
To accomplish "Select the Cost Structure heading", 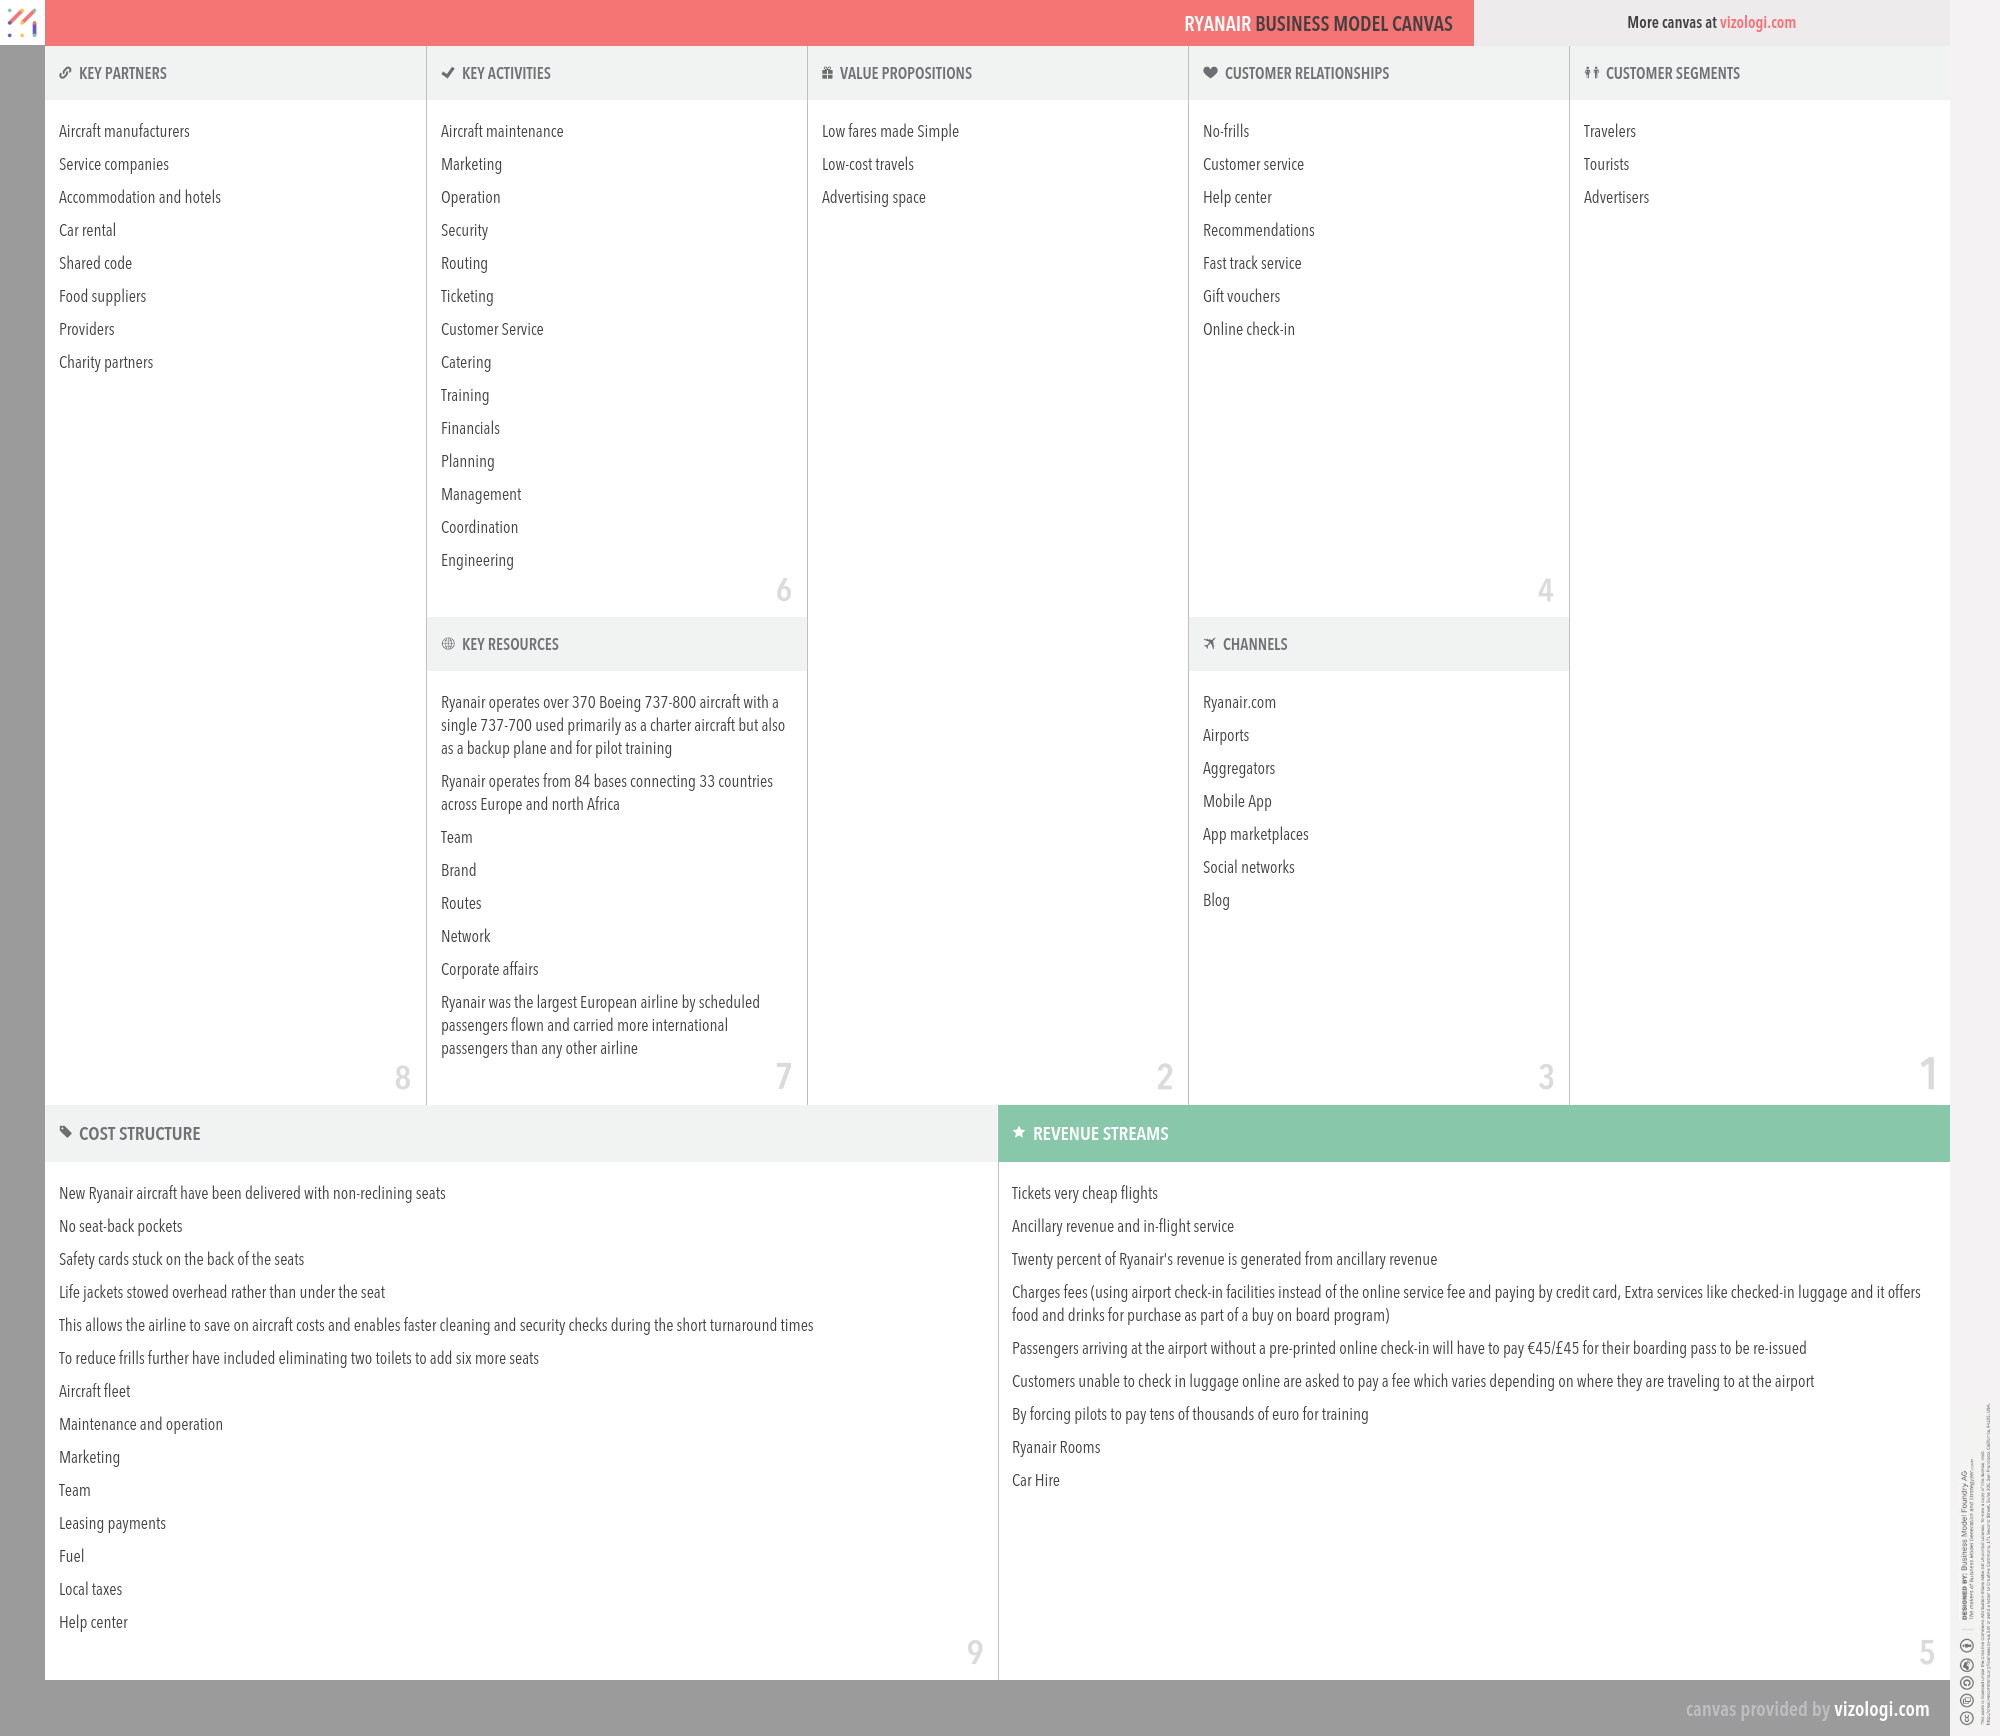I will 139,1133.
